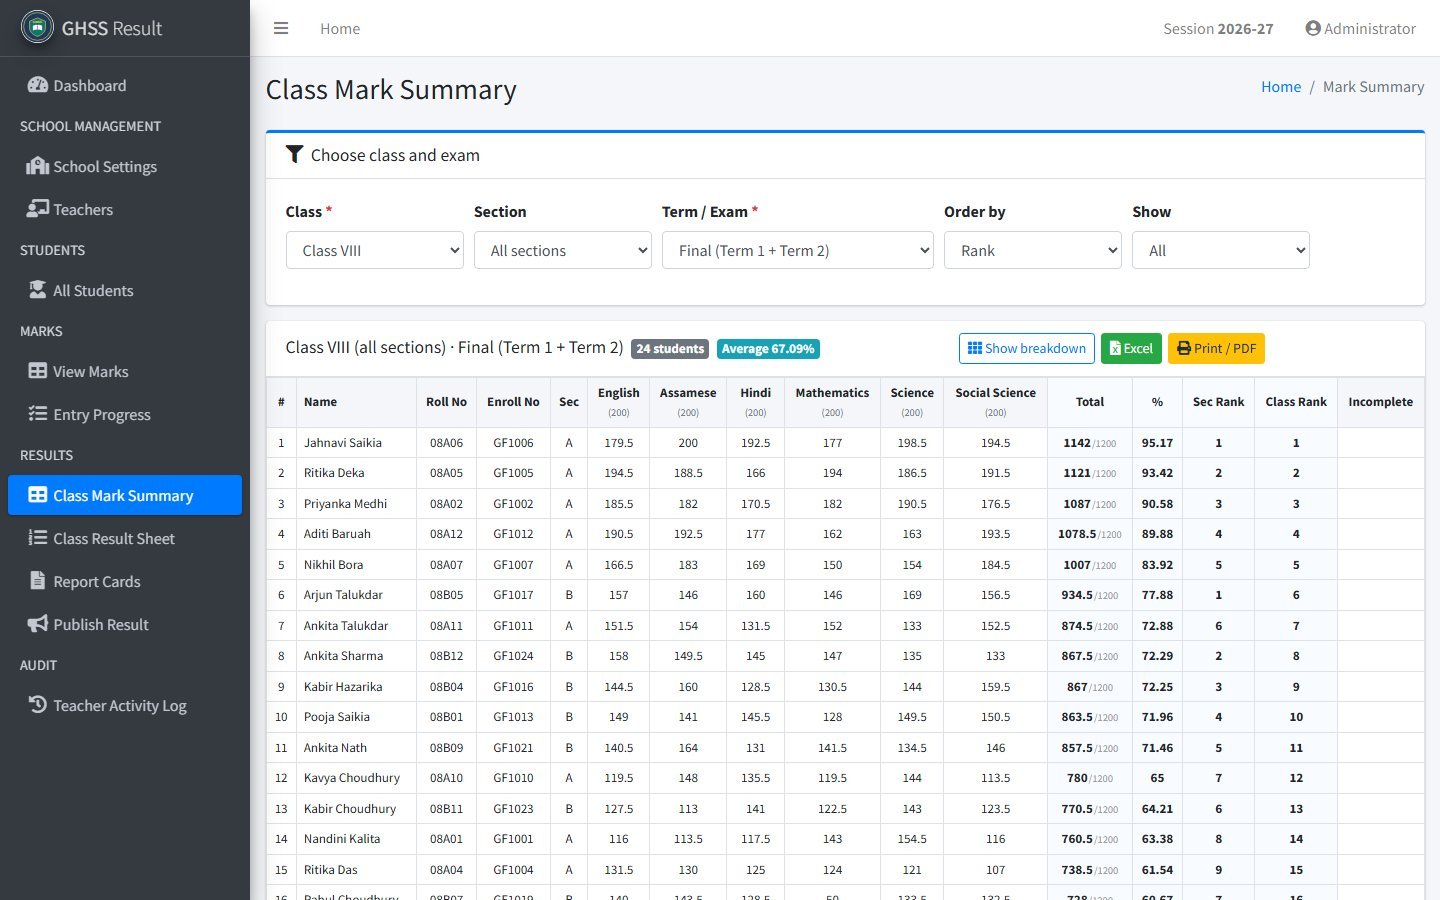Click the Home link in the top navbar

(340, 28)
